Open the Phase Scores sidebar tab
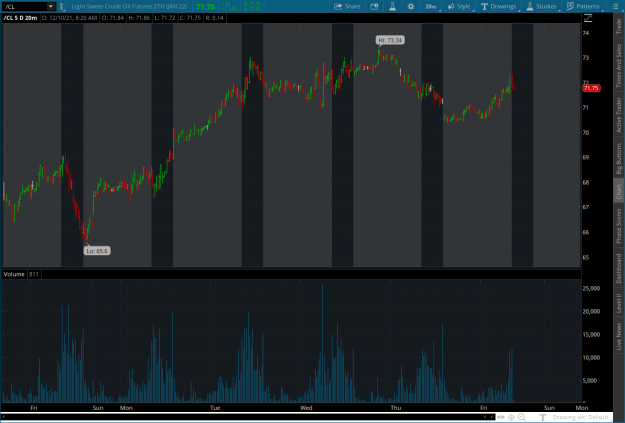The image size is (625, 423). 619,226
